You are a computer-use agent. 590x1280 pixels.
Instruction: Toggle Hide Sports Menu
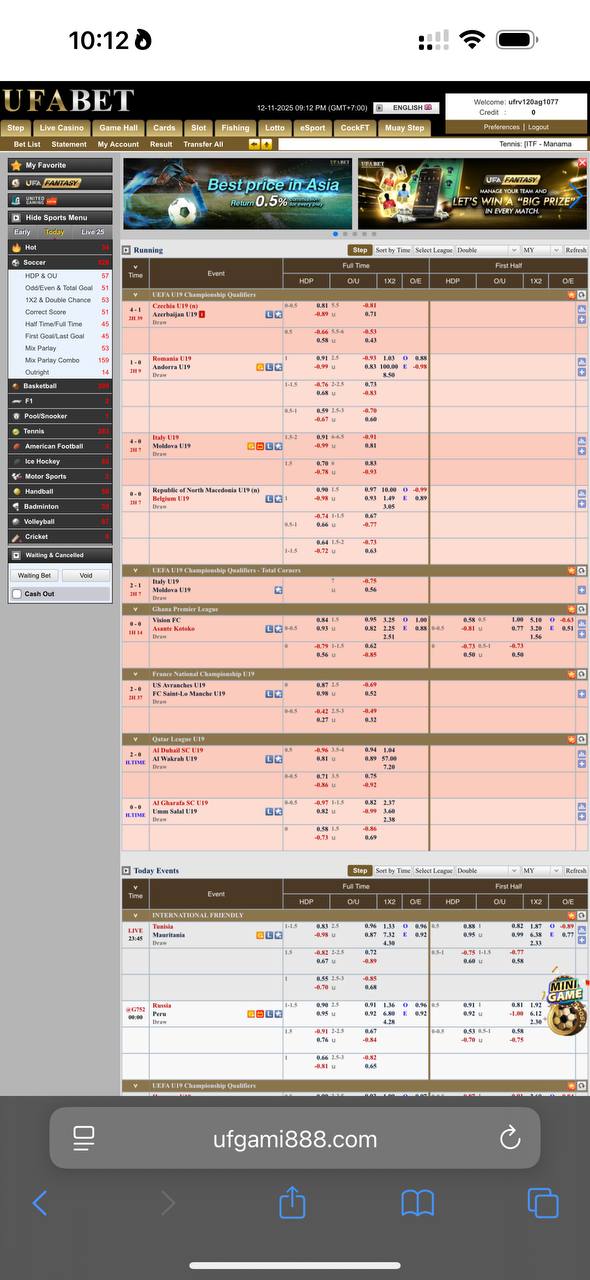coord(60,217)
